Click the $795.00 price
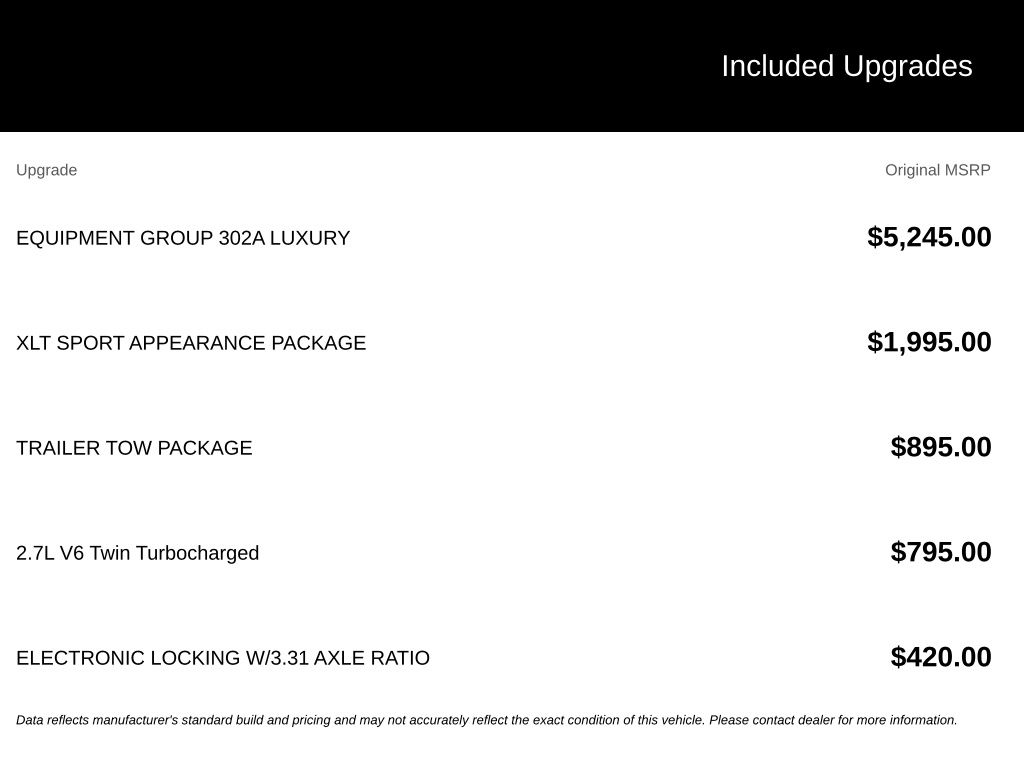The width and height of the screenshot is (1024, 768). point(940,552)
